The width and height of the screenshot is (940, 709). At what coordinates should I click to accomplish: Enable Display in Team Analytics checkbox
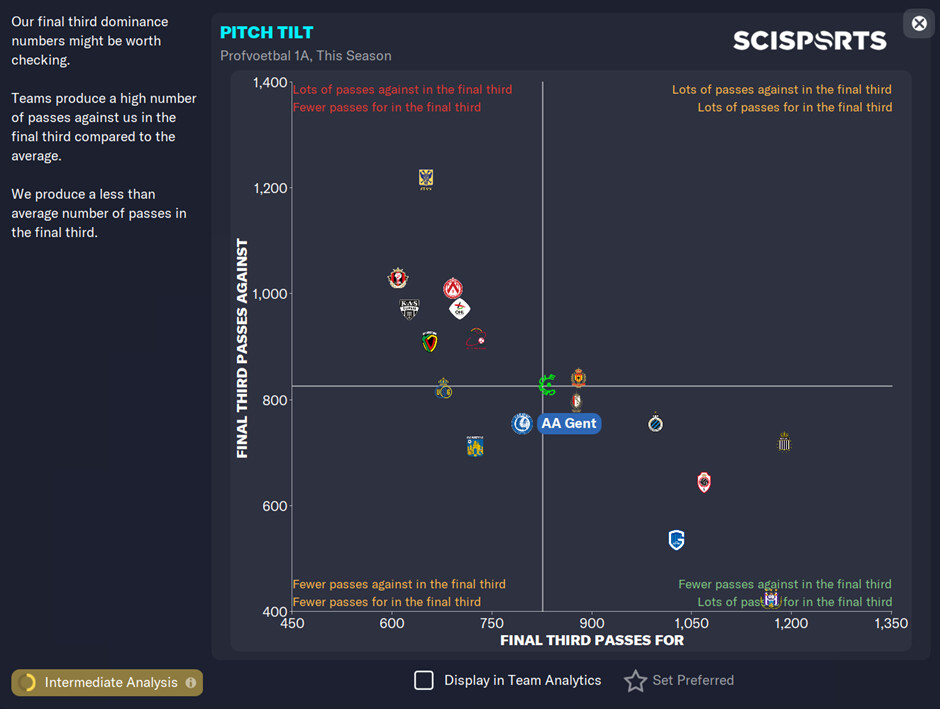coord(424,680)
